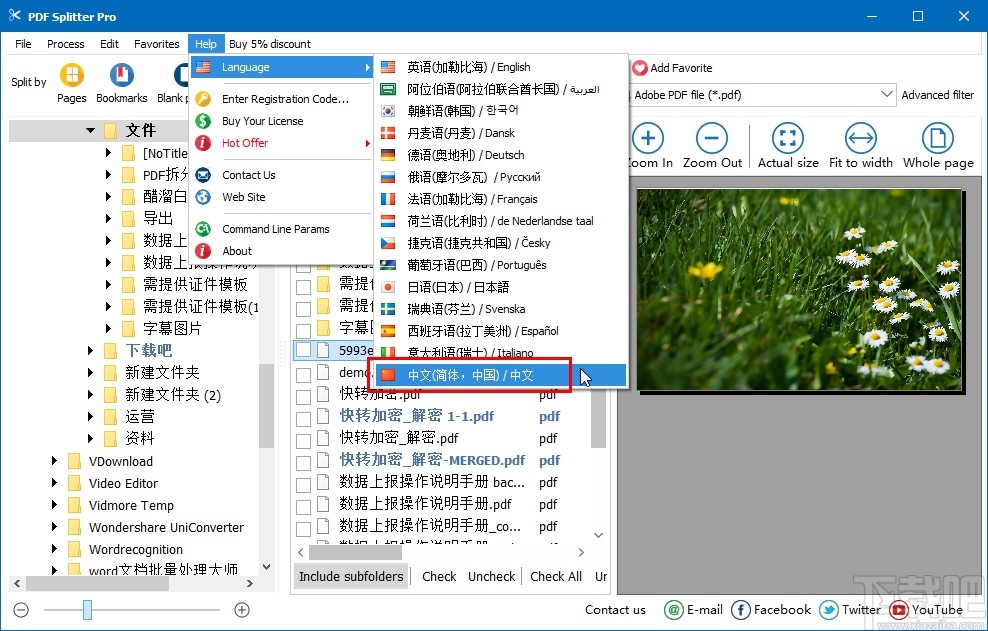This screenshot has height=631, width=988.
Task: Open the Language submenu item
Action: click(x=282, y=67)
